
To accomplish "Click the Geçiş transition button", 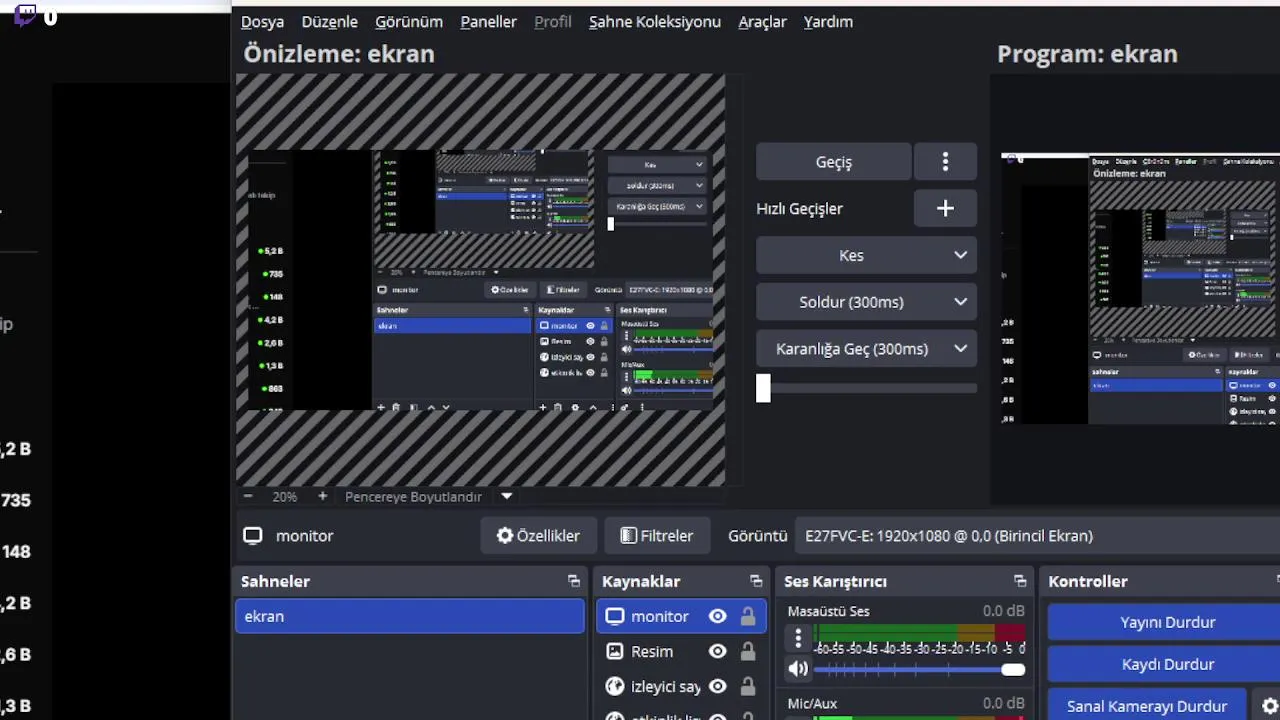I will [x=834, y=162].
